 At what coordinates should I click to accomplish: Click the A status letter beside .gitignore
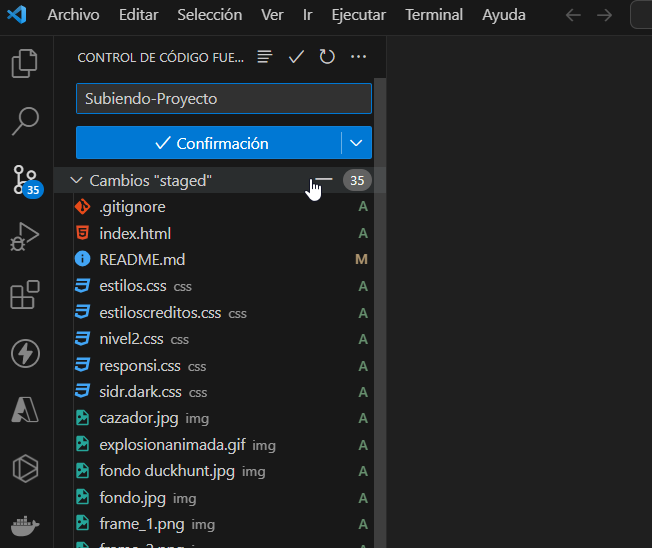tap(363, 207)
